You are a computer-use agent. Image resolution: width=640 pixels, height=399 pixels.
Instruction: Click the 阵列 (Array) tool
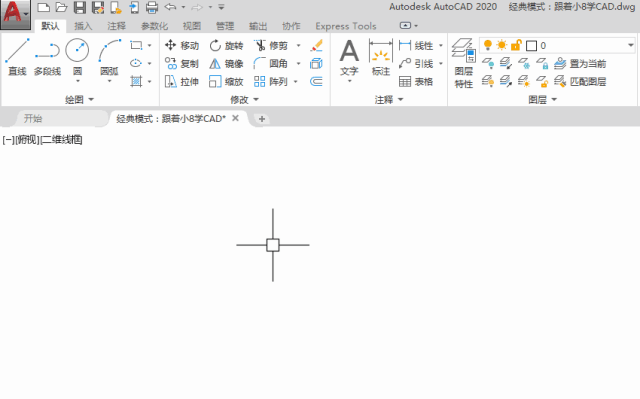271,82
